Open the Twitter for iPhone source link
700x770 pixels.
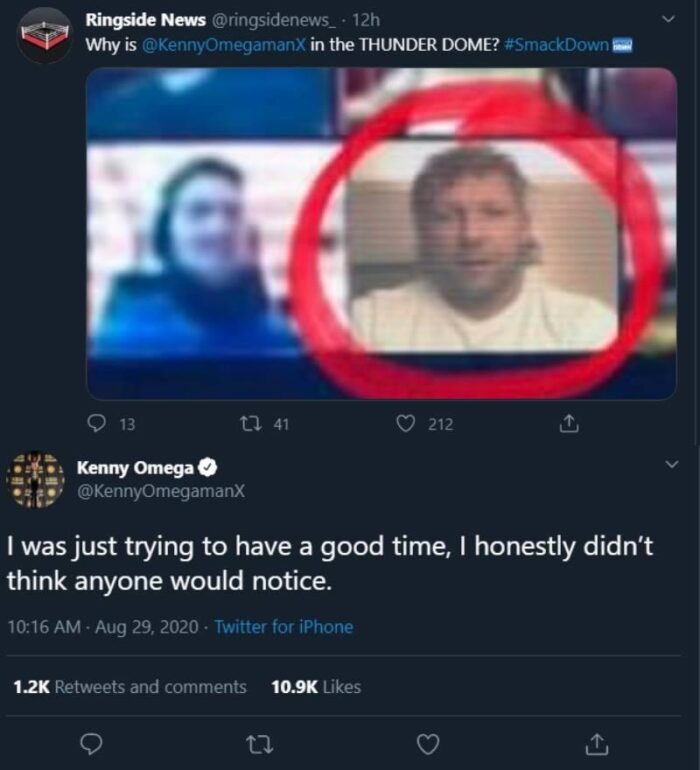tap(284, 627)
